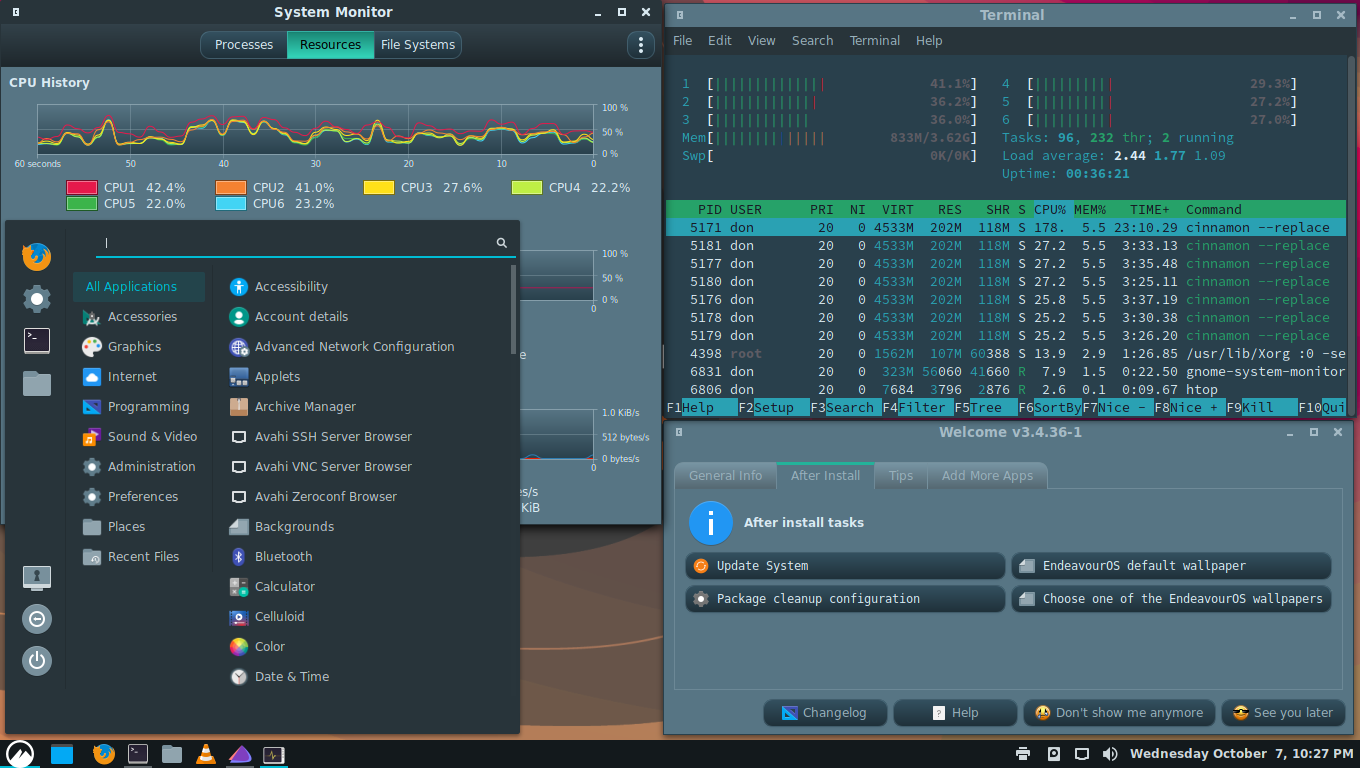Image resolution: width=1360 pixels, height=768 pixels.
Task: Open the Changelog button
Action: tap(825, 713)
